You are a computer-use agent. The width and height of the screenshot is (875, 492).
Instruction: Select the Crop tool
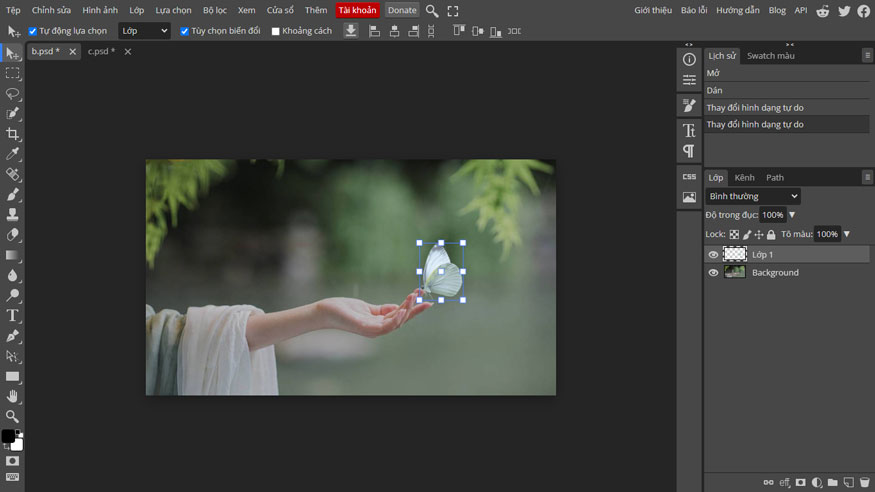click(13, 134)
